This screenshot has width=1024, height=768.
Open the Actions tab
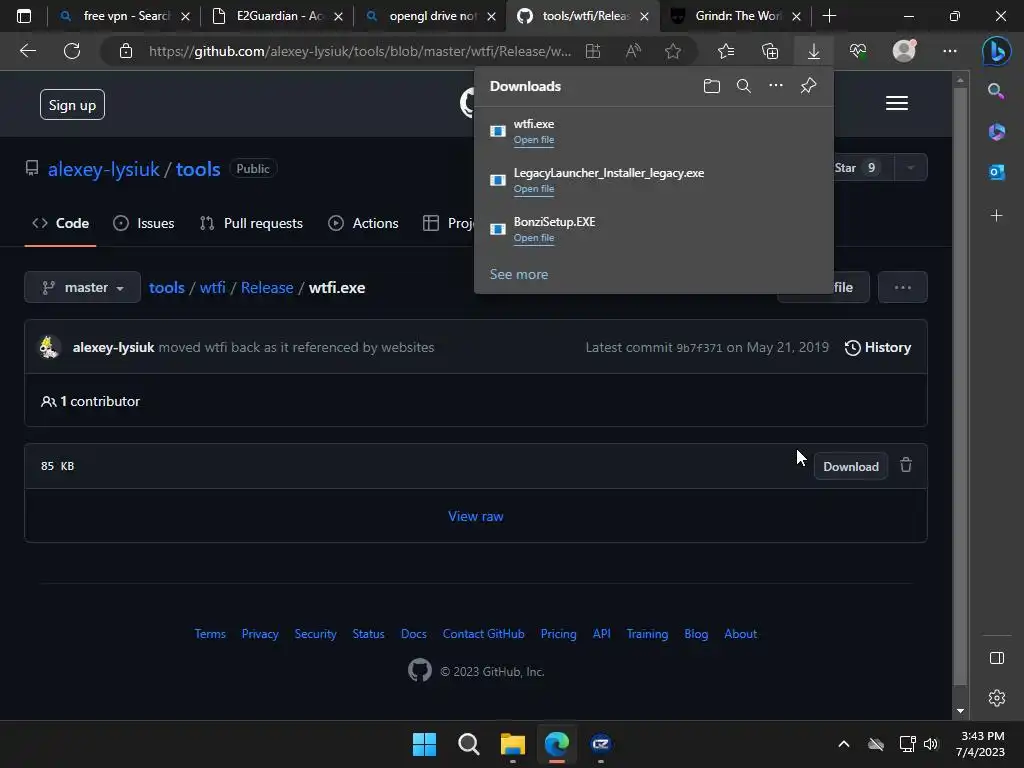click(x=363, y=223)
